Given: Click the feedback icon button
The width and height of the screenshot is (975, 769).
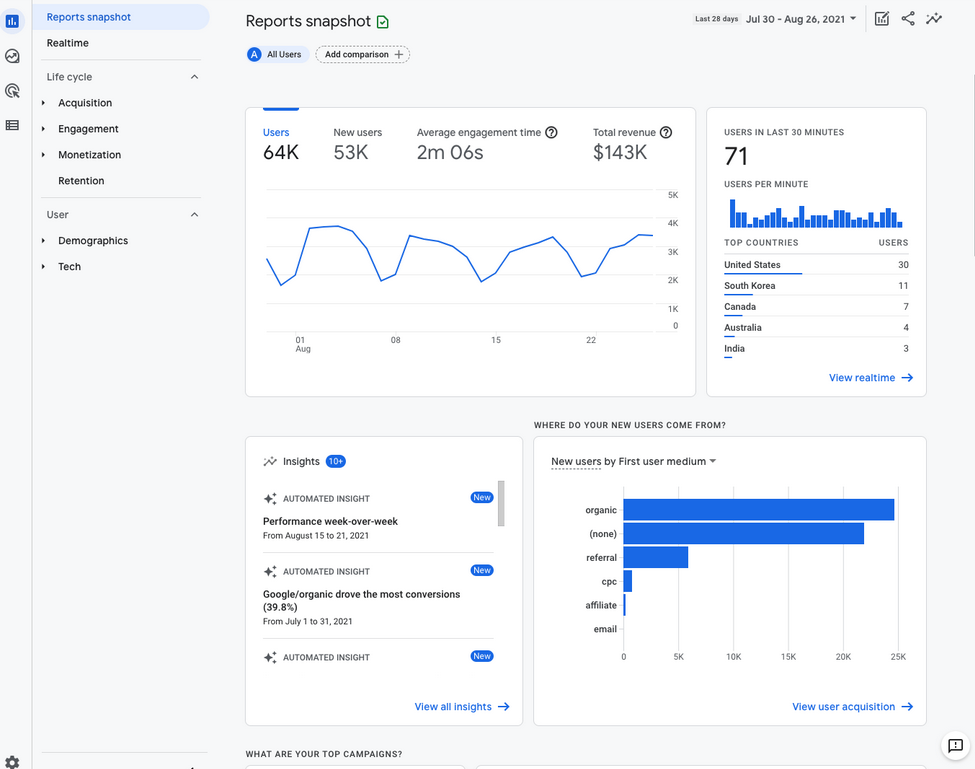Looking at the screenshot, I should (x=955, y=745).
